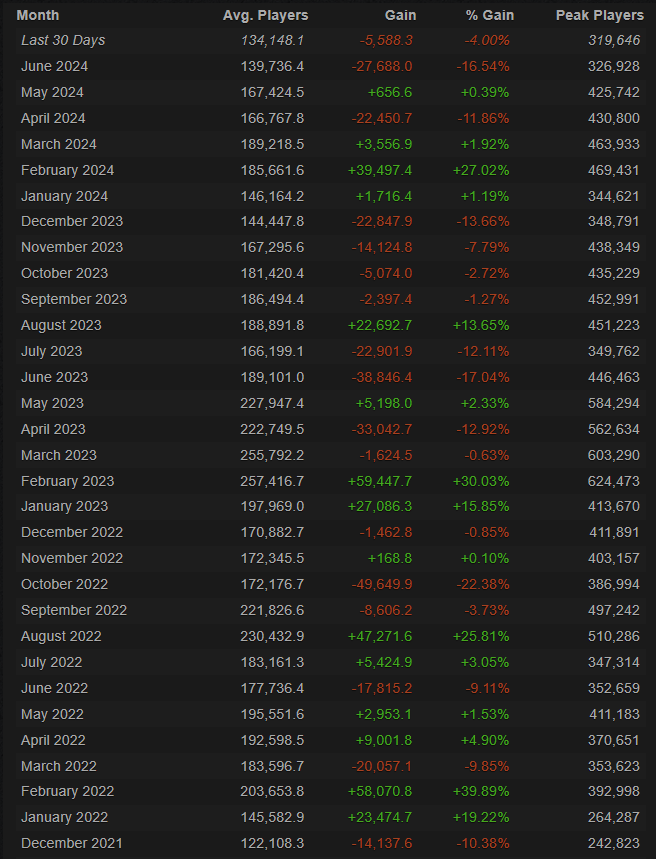The height and width of the screenshot is (859, 656).
Task: Click the percent gain value -22.38%
Action: tap(483, 585)
